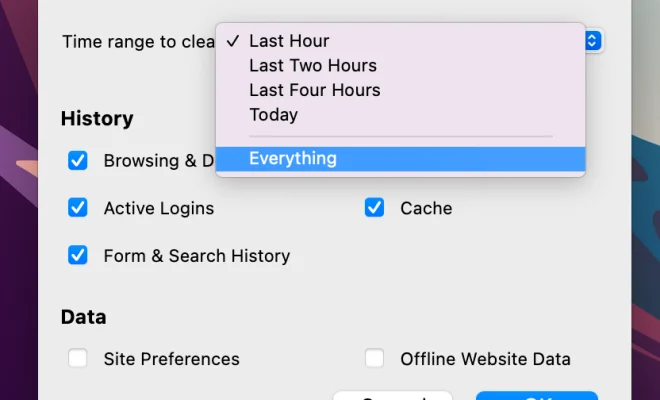Screen dimensions: 660x400
Task: Click the Time range to clear label
Action: click(x=138, y=42)
